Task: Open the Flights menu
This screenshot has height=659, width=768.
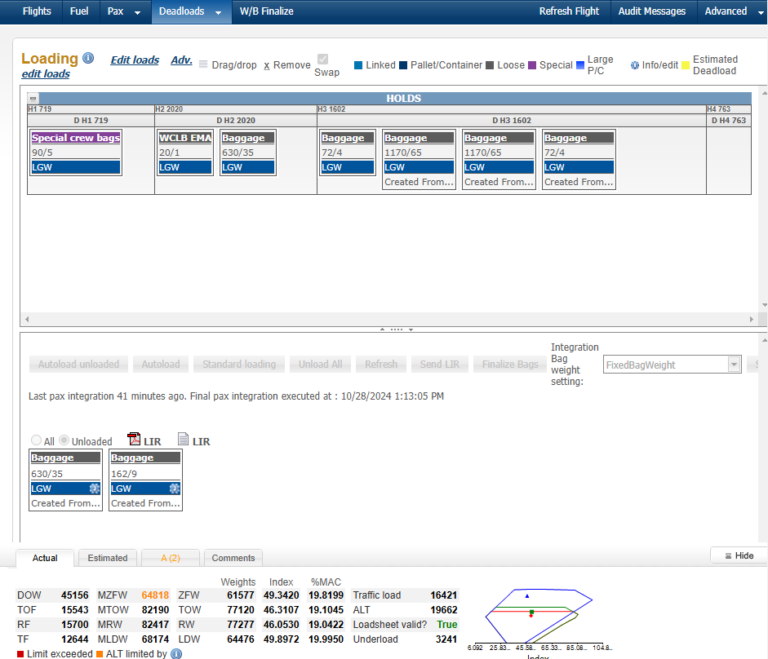Action: [x=37, y=11]
